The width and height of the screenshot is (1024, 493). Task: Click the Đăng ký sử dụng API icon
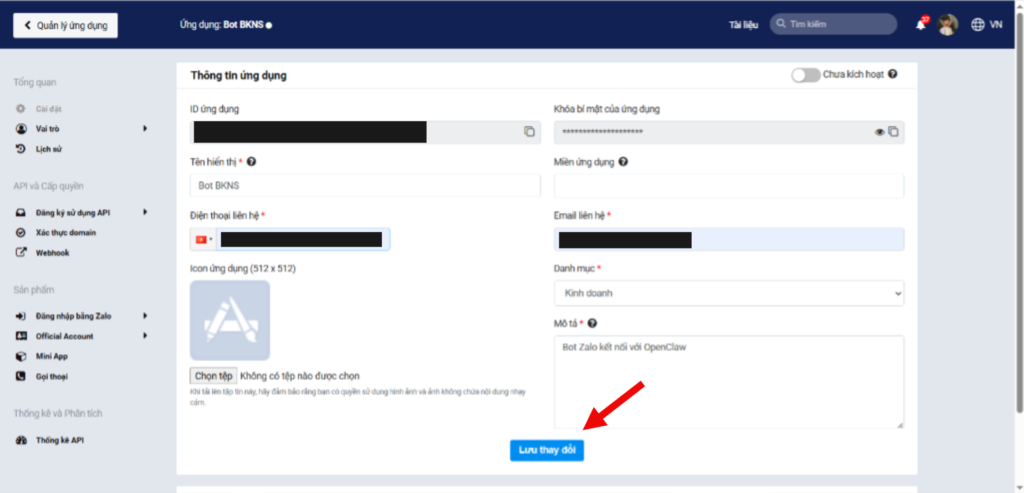(x=21, y=212)
